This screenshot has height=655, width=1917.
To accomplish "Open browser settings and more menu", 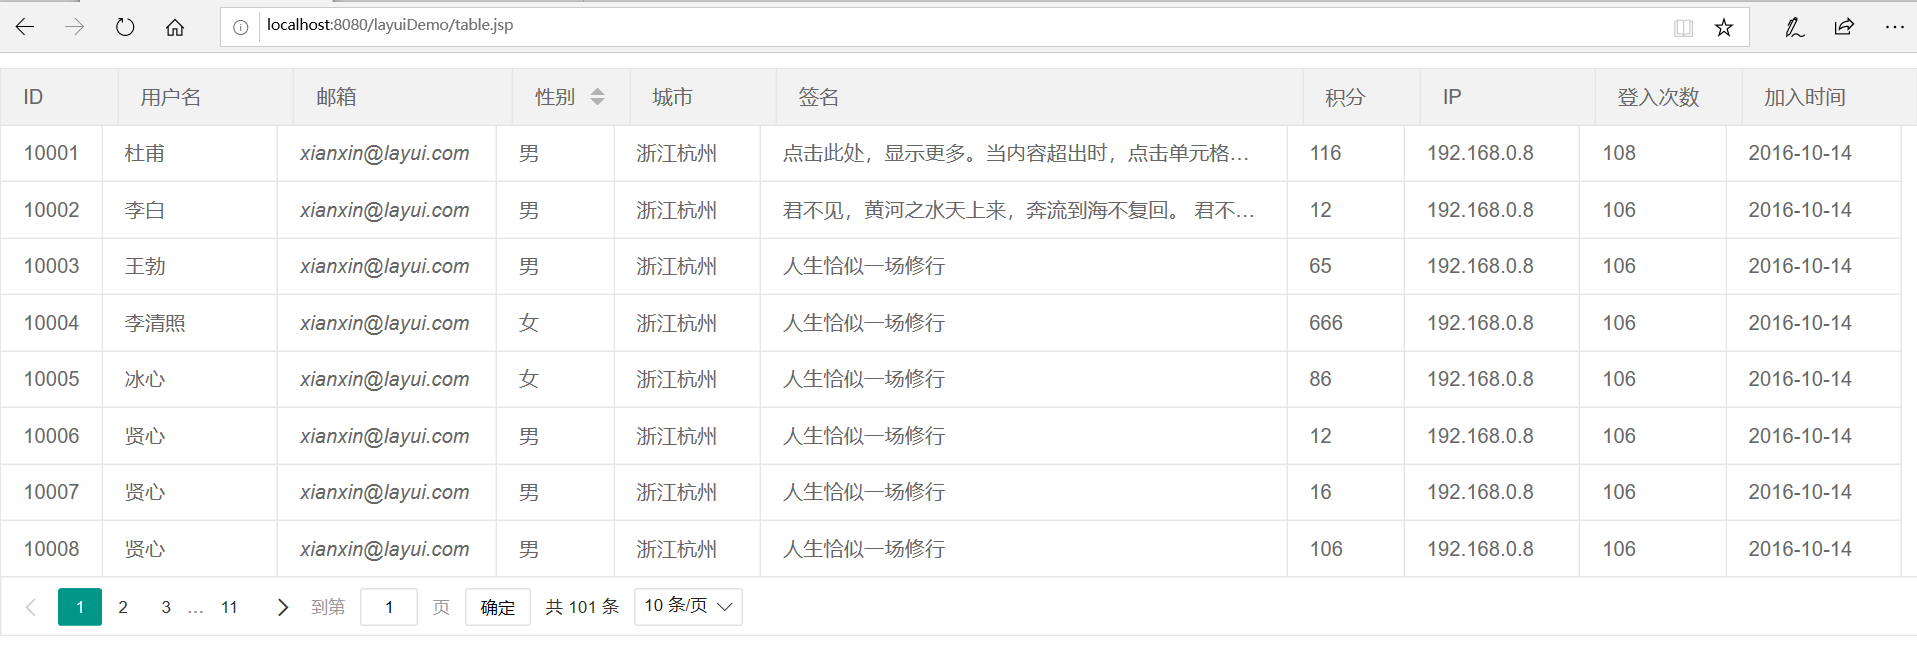I will click(x=1894, y=27).
